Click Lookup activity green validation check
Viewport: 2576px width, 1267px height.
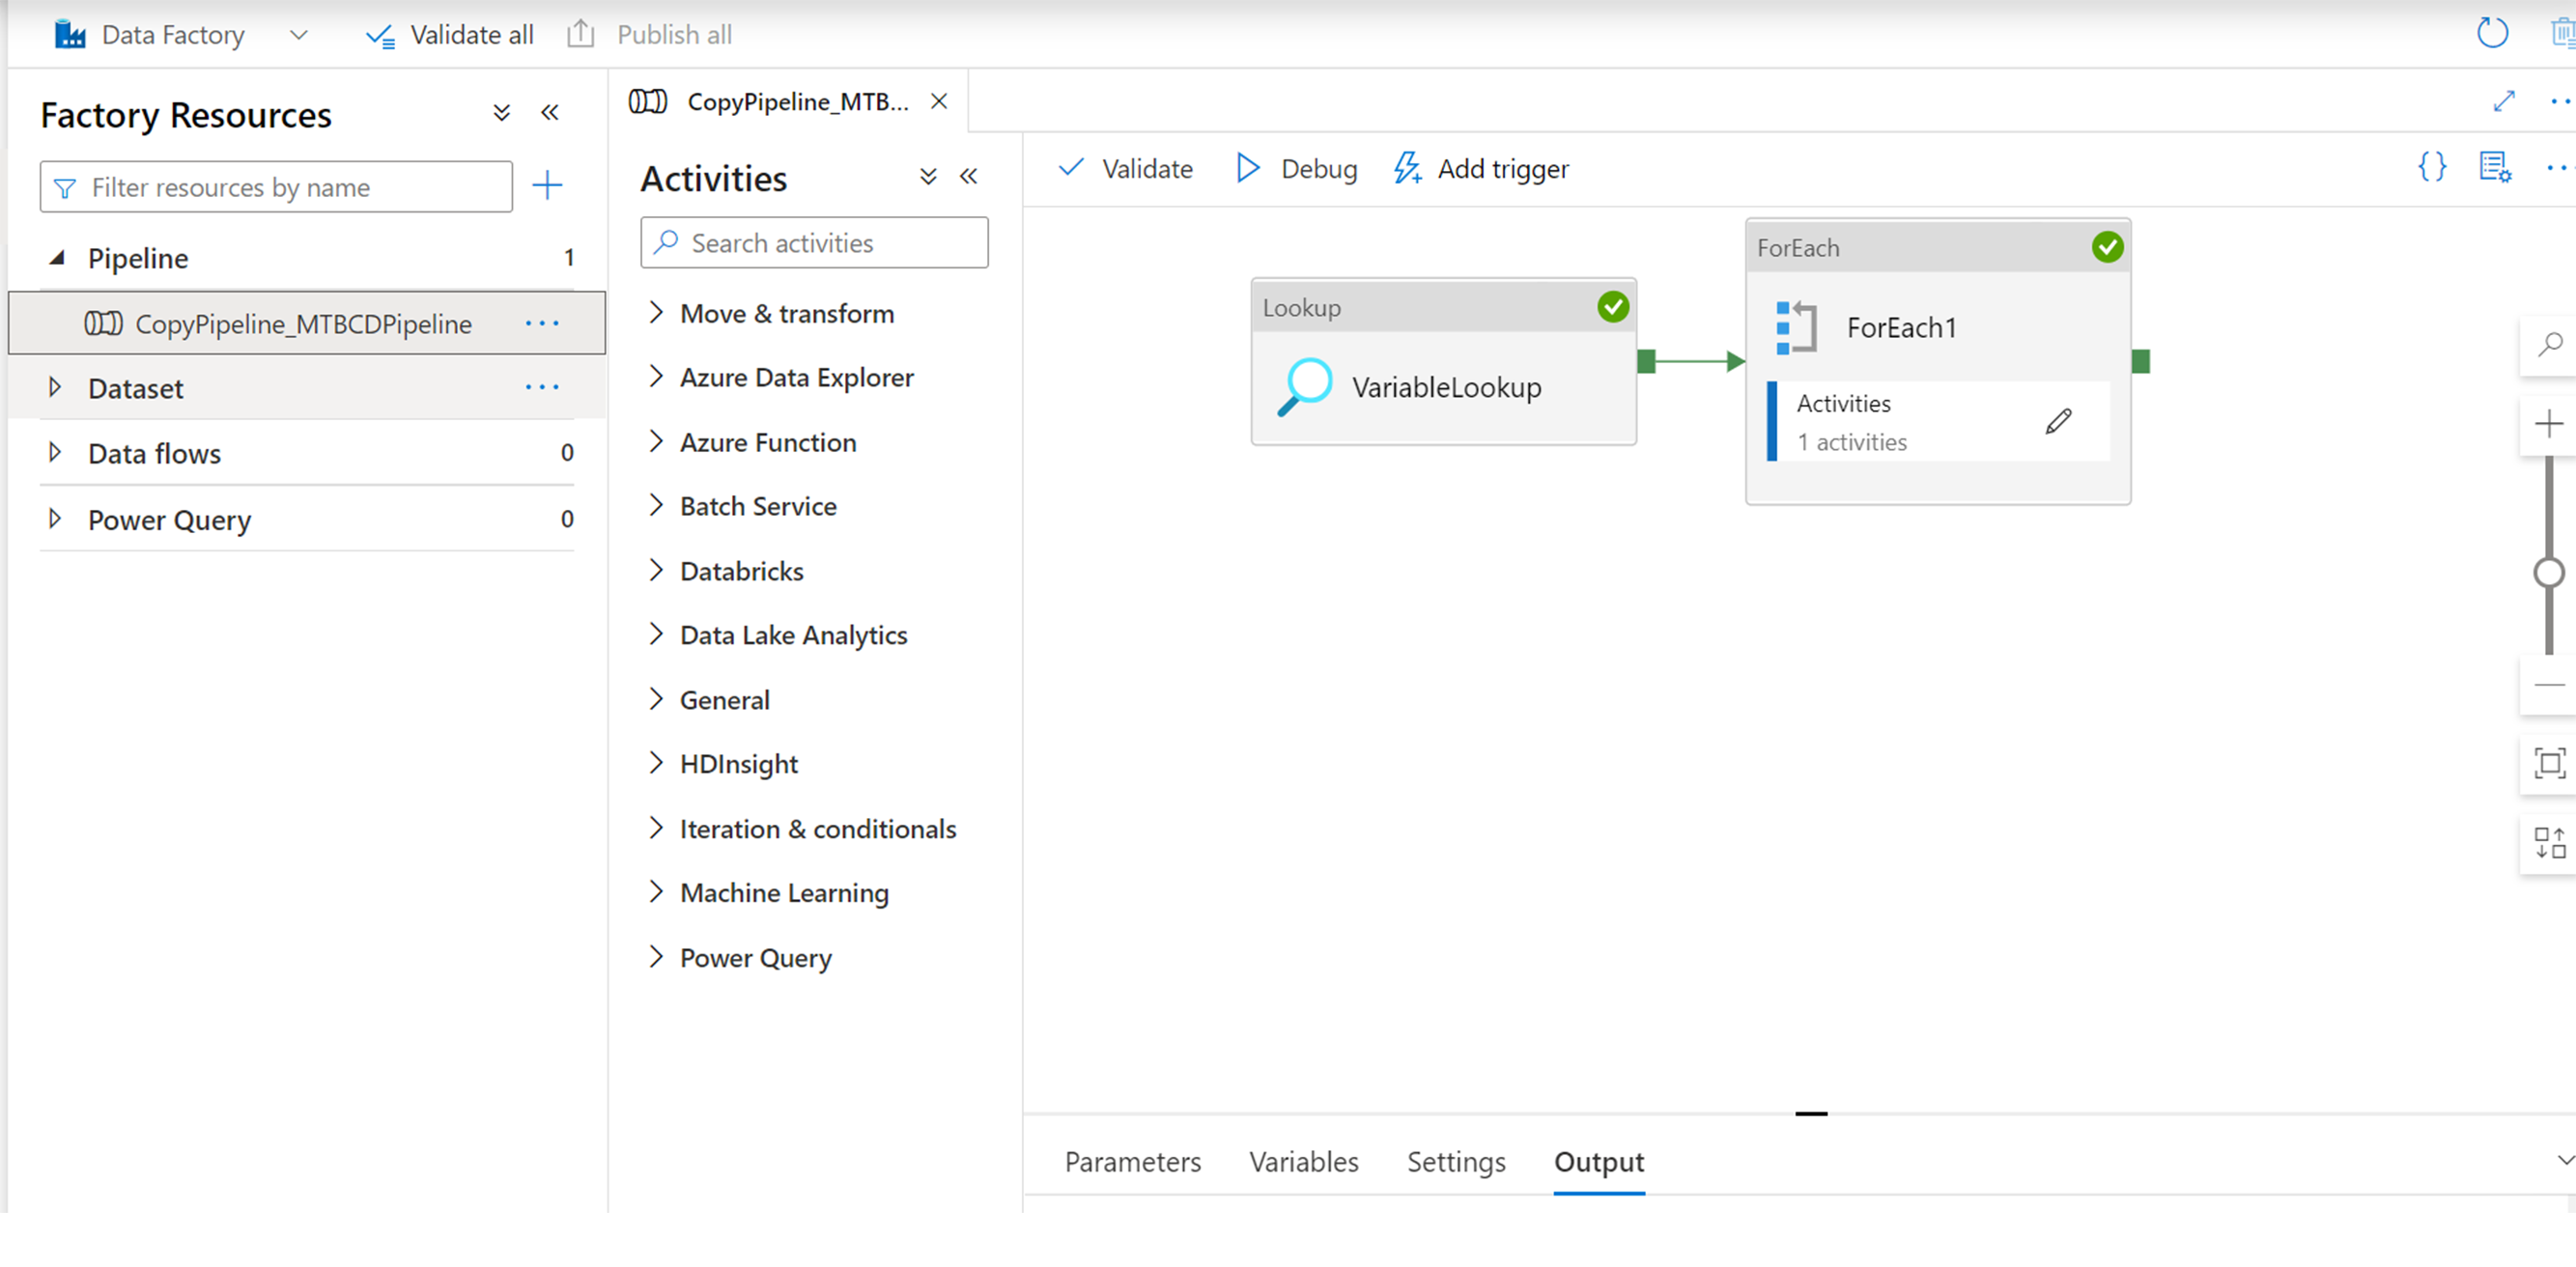point(1613,307)
